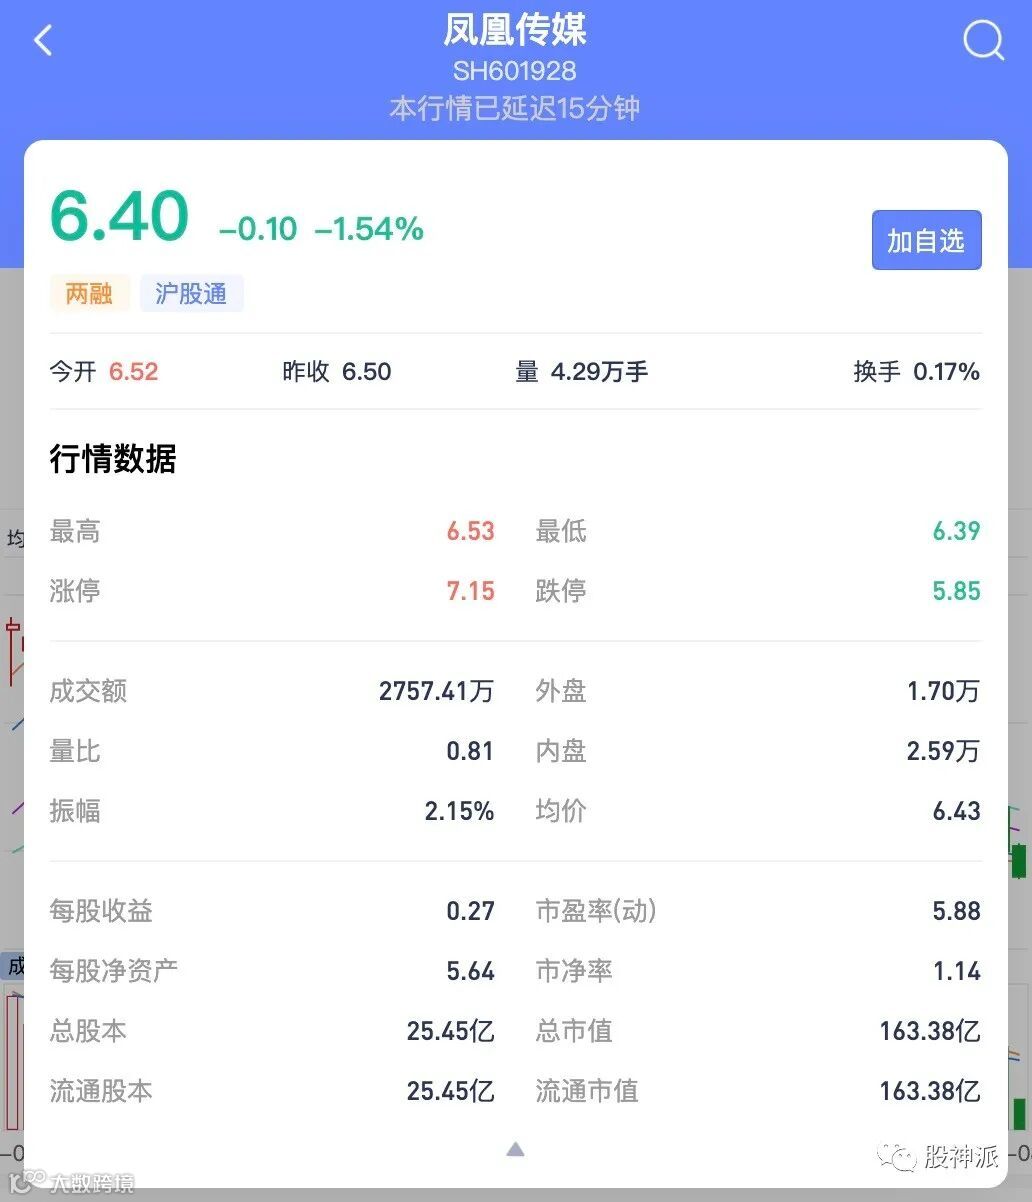Select the 每股净资产 label
This screenshot has width=1032, height=1202.
coord(114,971)
